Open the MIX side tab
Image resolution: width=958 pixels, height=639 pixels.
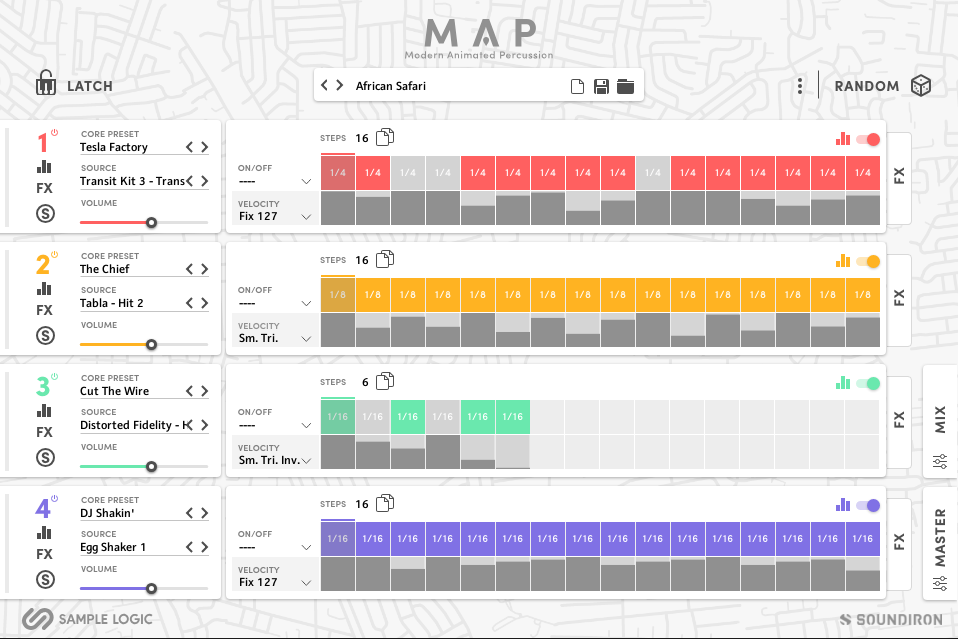940,420
